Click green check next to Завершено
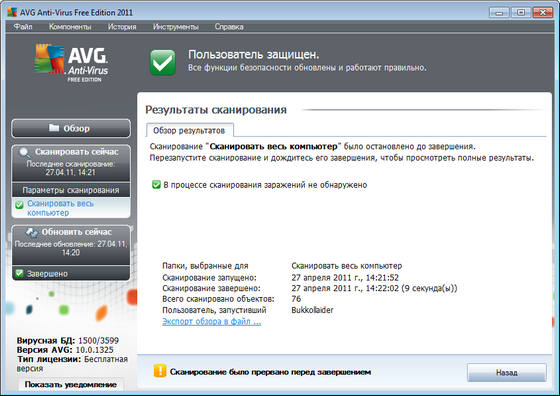The image size is (560, 396). click(x=19, y=274)
